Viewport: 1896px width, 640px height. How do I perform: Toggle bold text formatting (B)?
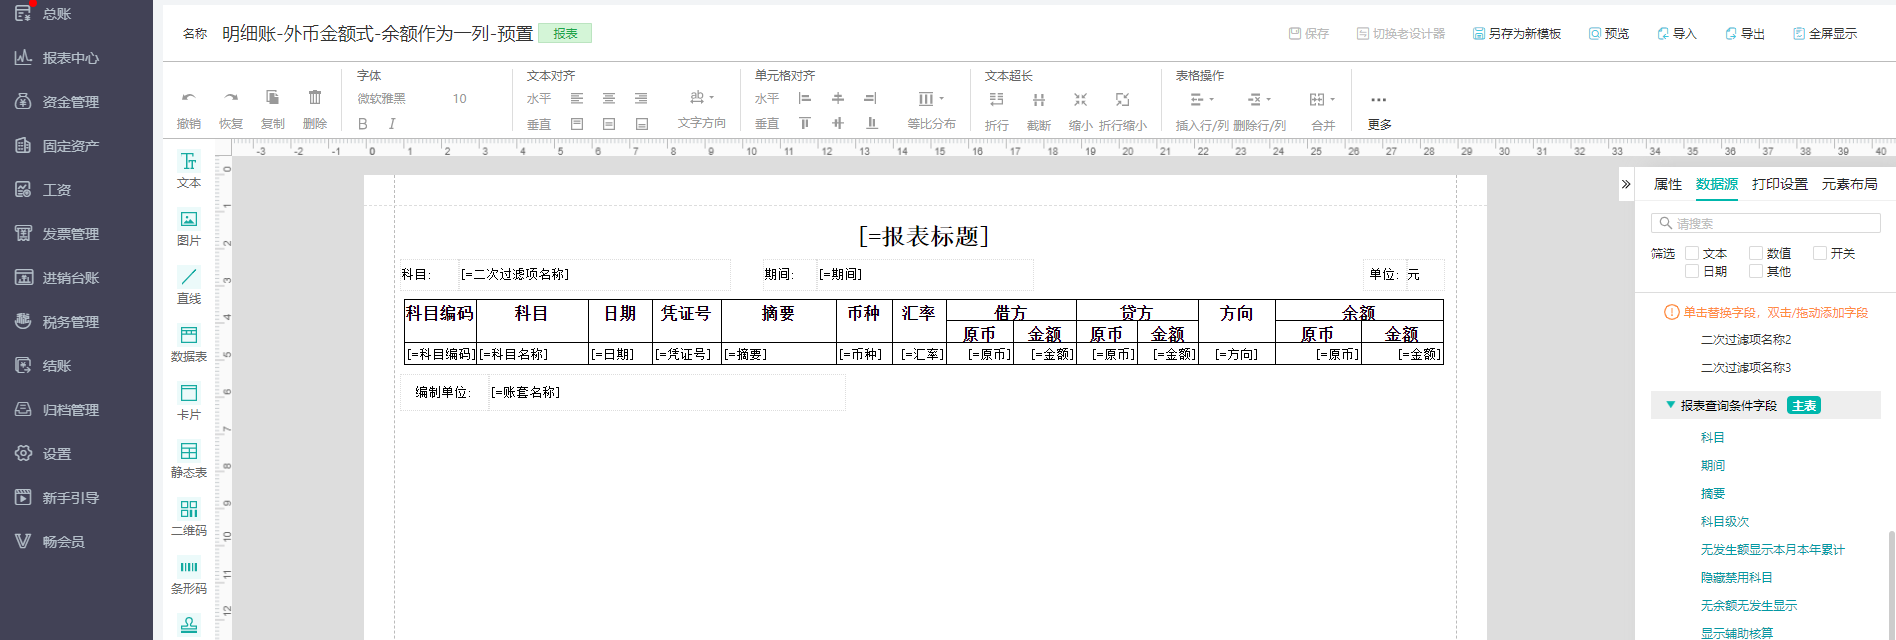pos(363,124)
